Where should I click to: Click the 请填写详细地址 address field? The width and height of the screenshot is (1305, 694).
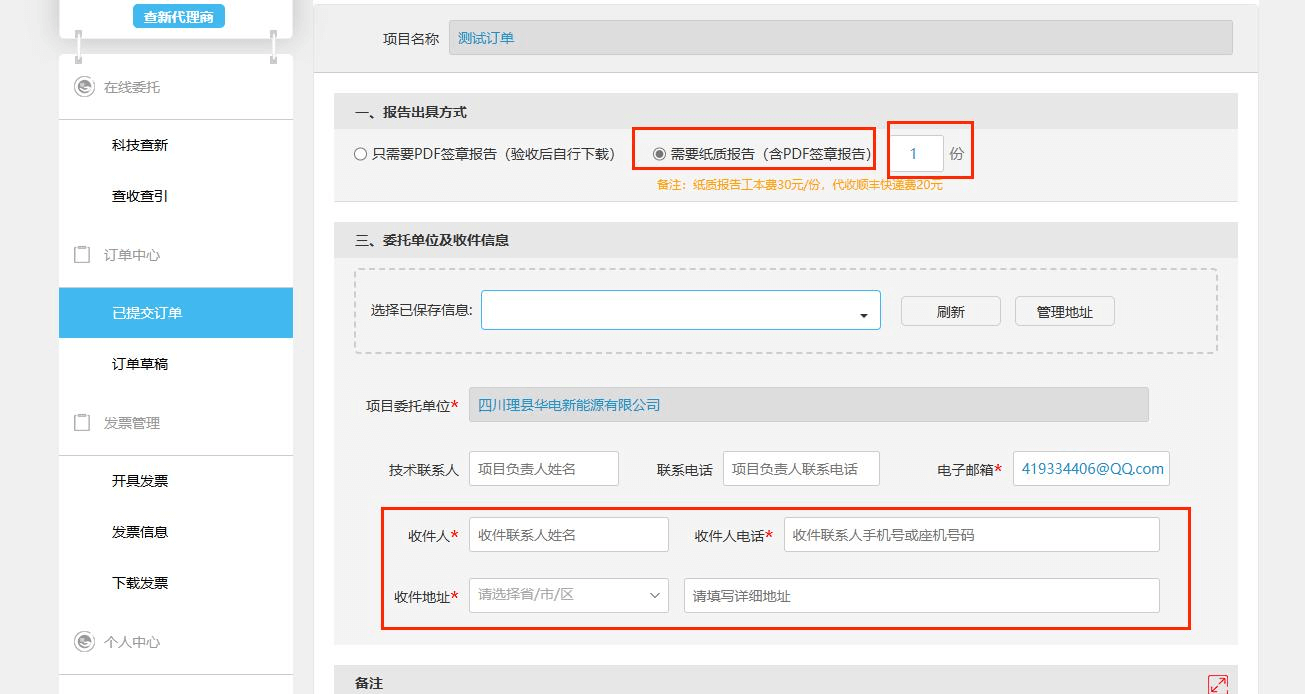tap(921, 596)
